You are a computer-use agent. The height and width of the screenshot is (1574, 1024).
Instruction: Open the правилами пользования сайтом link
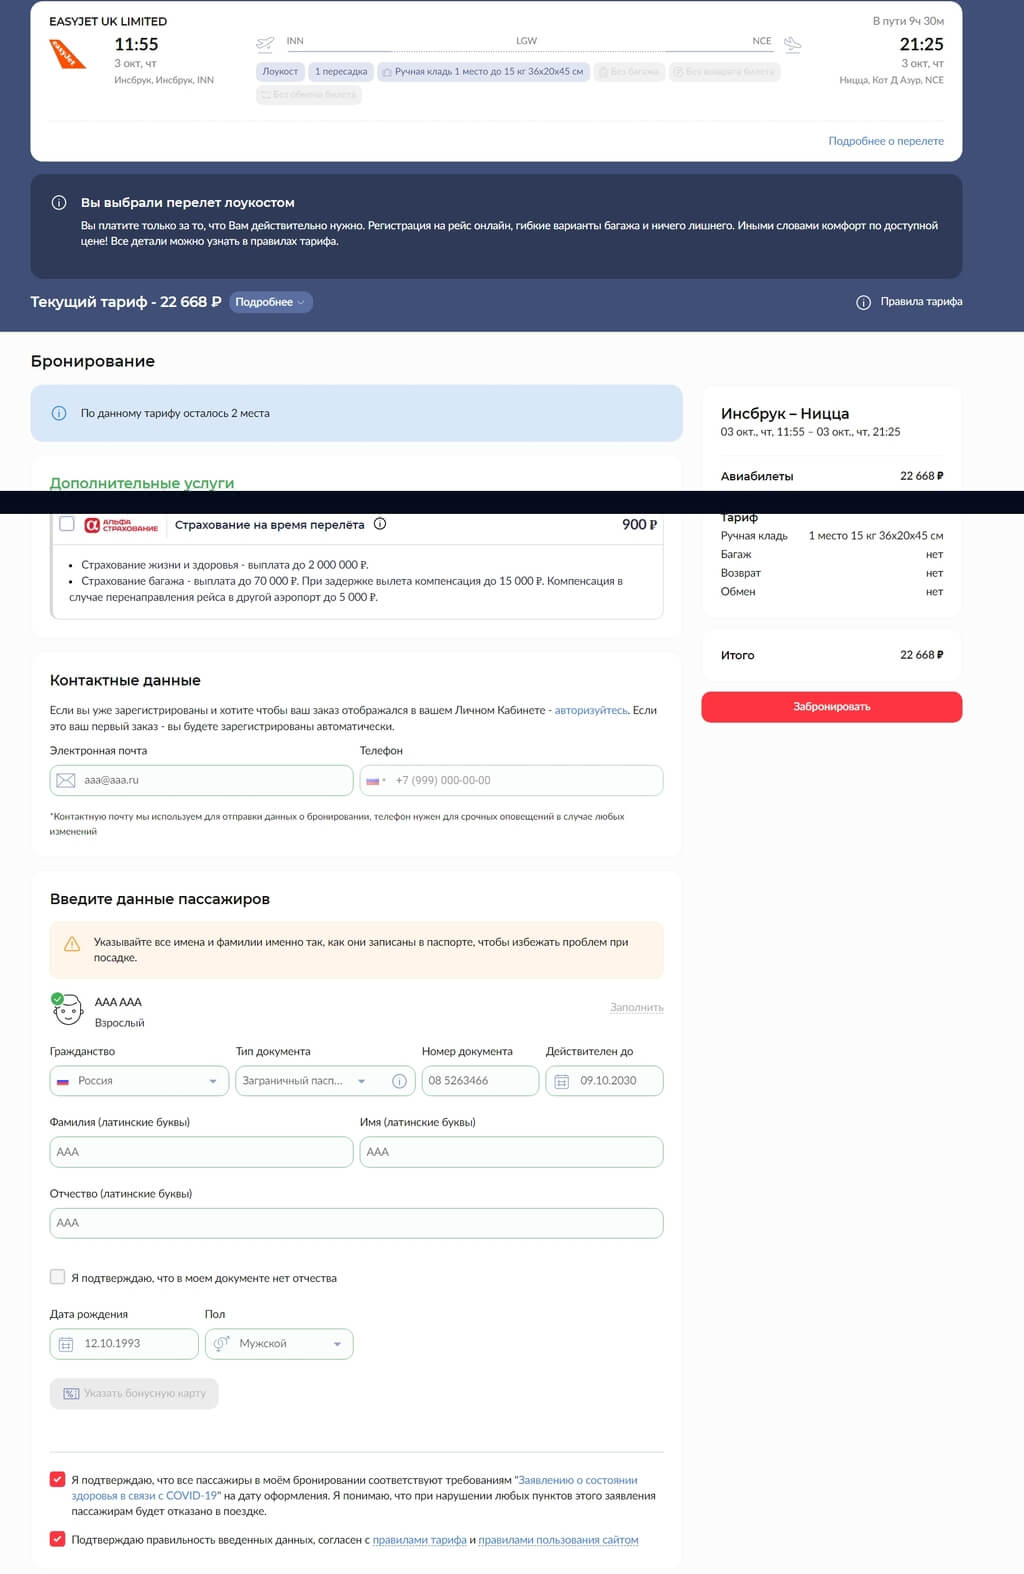click(x=558, y=1540)
